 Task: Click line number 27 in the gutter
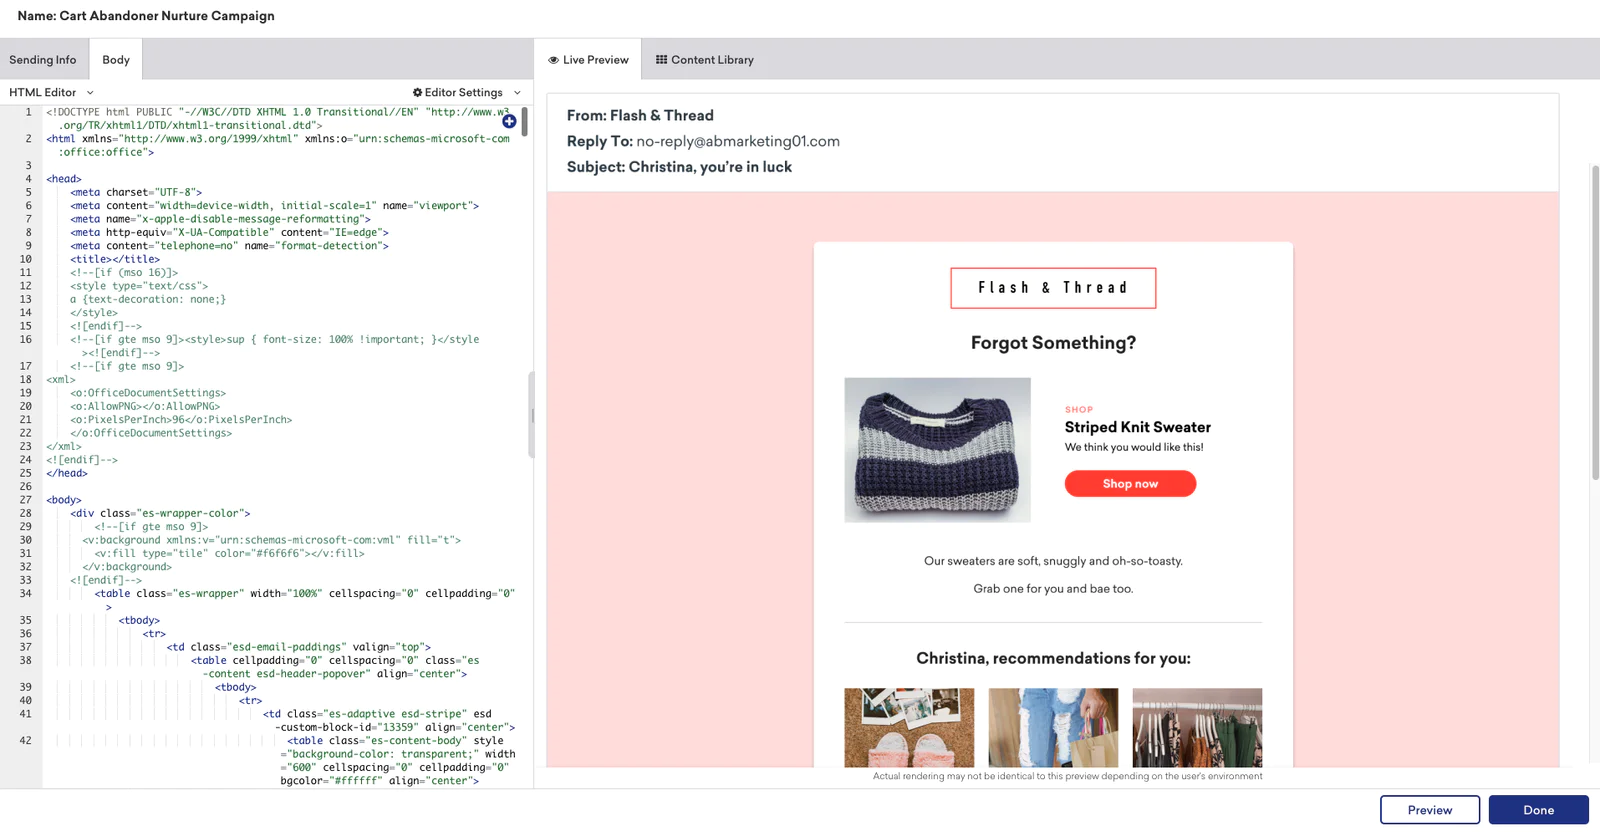(25, 500)
